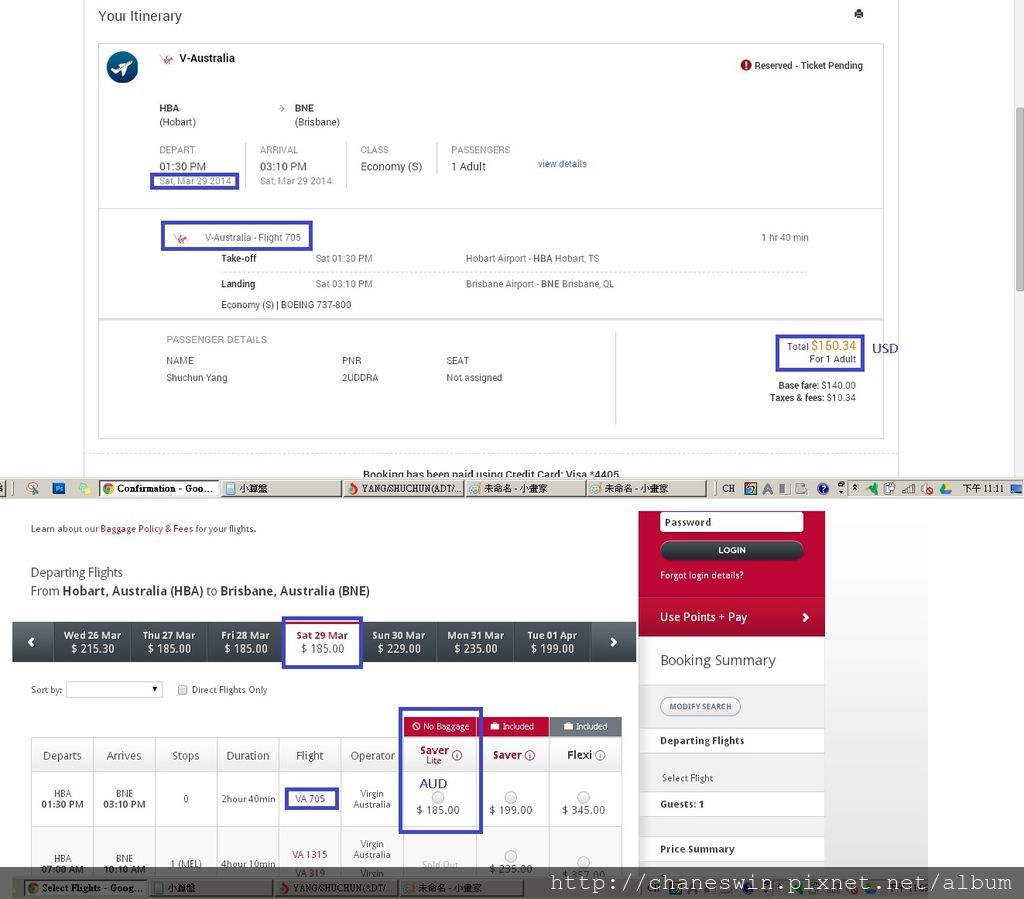
Task: Select the $185.00 Saver Lite fare radio
Action: [438, 798]
